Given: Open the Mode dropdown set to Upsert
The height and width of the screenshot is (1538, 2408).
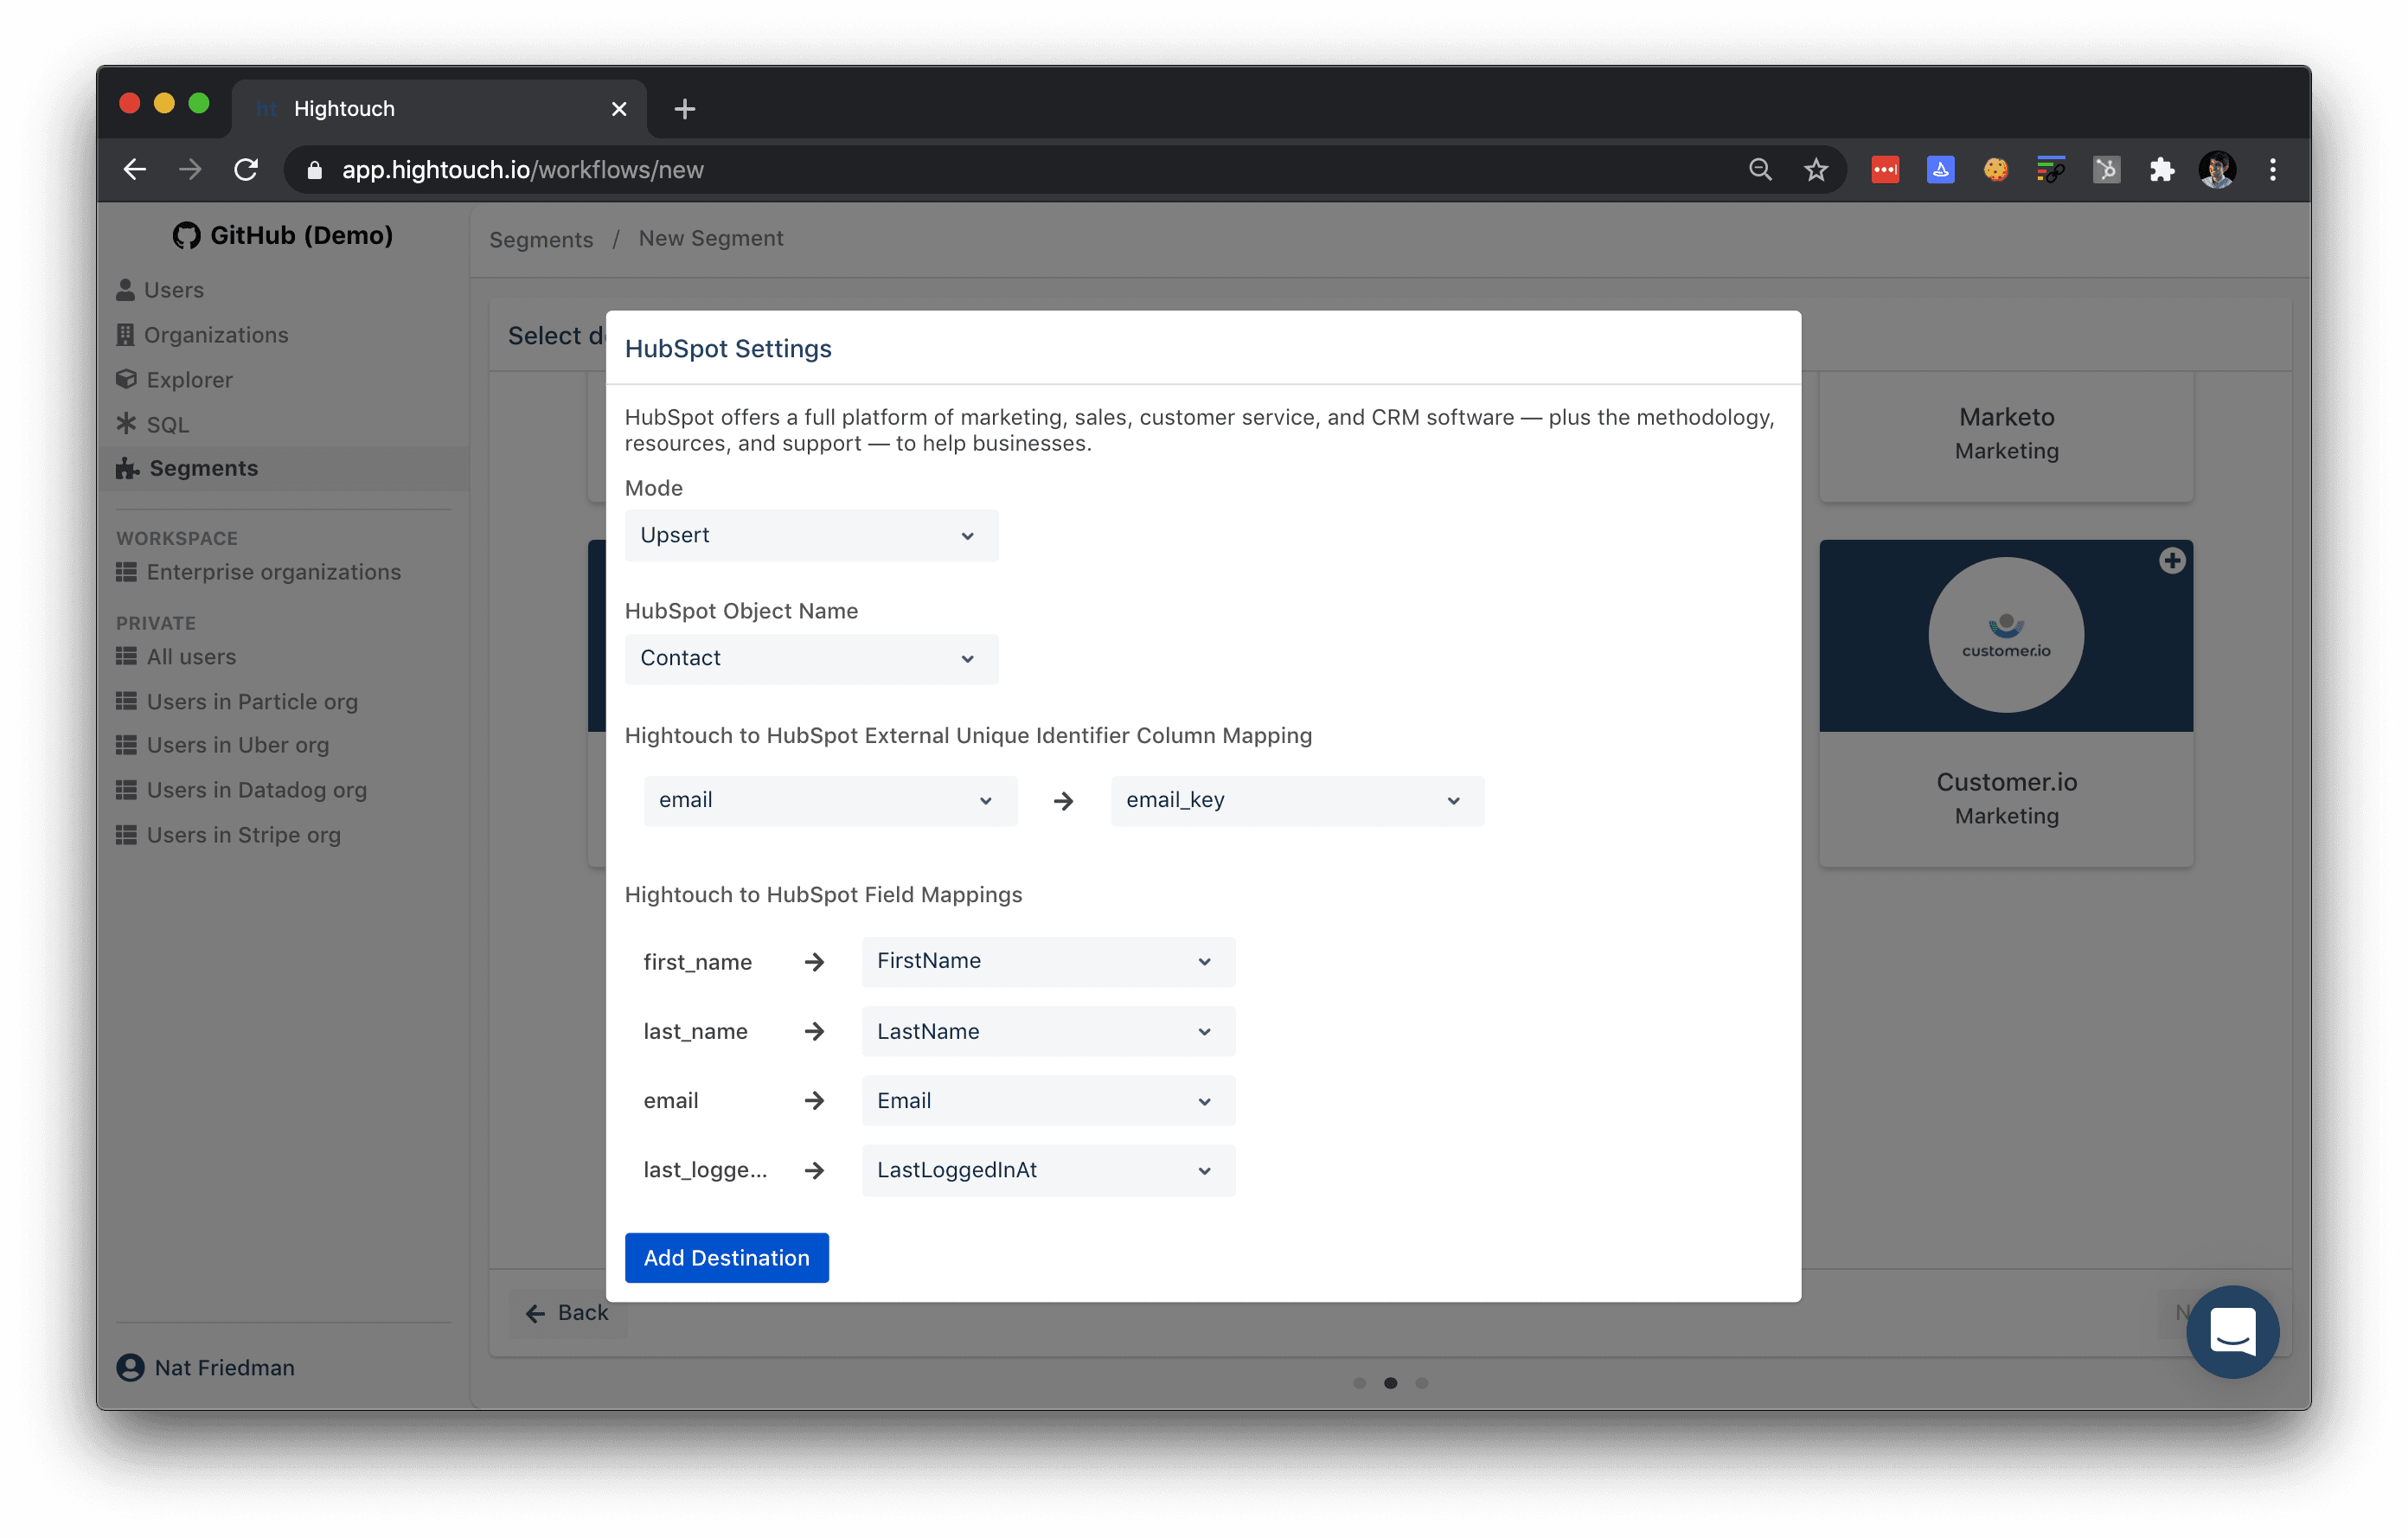Looking at the screenshot, I should (x=811, y=535).
